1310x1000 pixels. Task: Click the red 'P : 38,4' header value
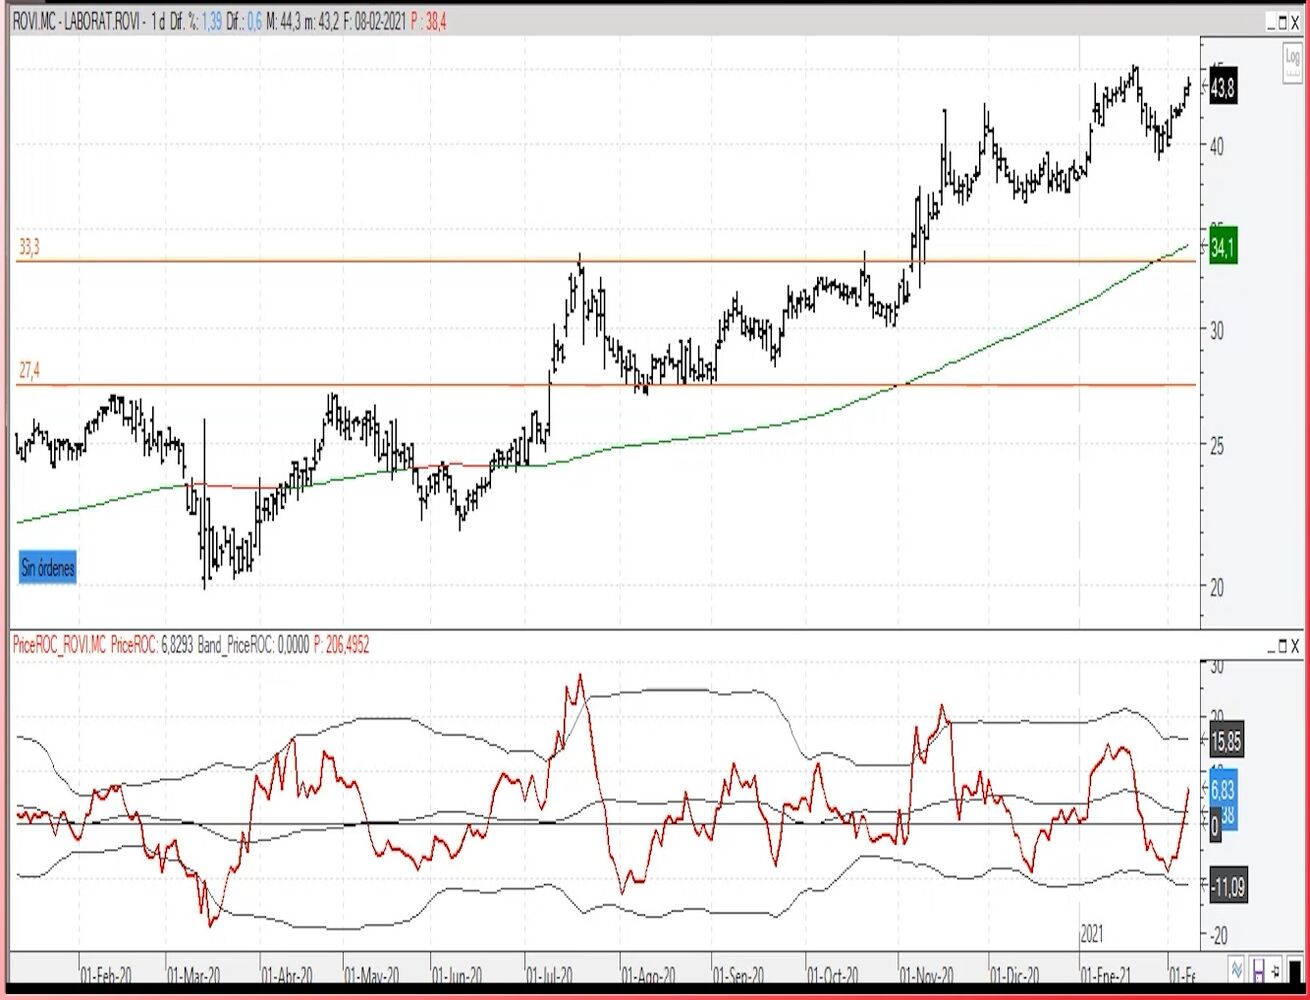pos(430,22)
